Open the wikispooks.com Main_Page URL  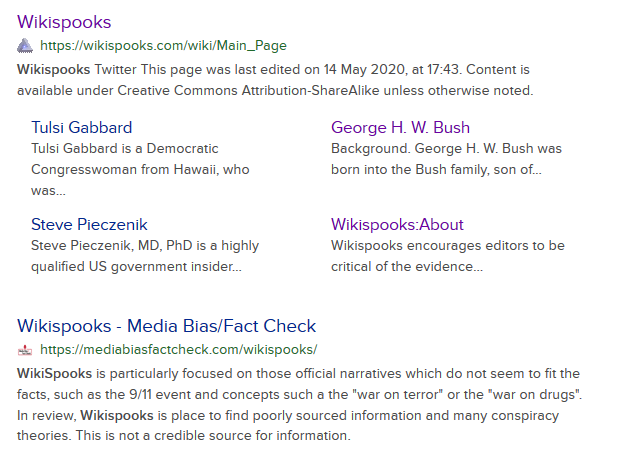pos(163,46)
